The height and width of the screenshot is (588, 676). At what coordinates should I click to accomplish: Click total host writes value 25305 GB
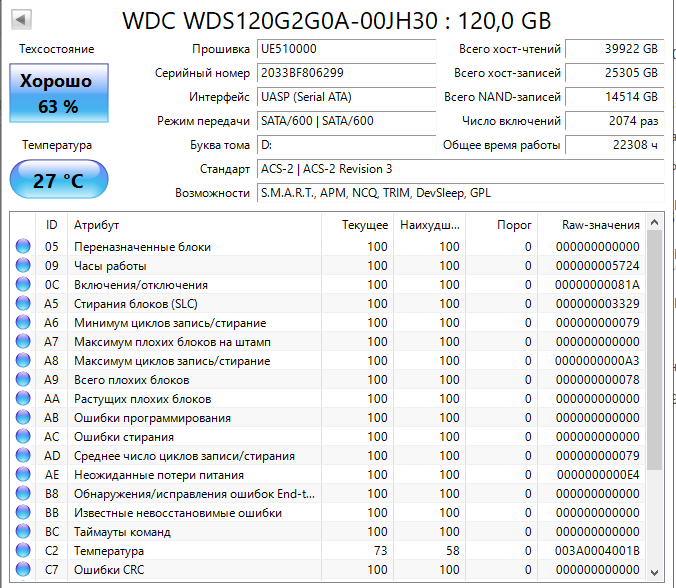pyautogui.click(x=614, y=73)
